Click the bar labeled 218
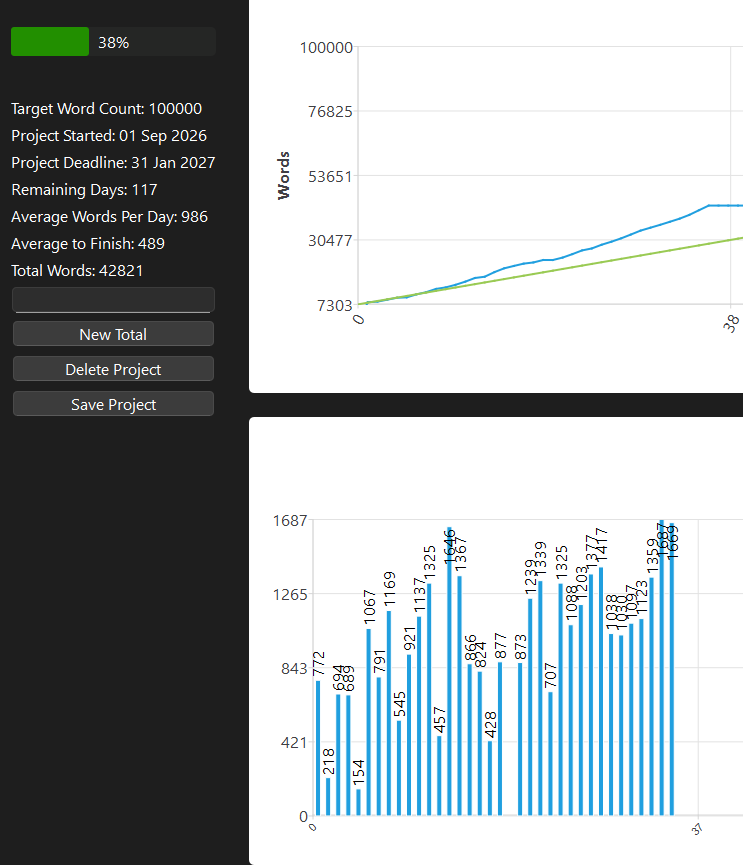 coord(328,797)
